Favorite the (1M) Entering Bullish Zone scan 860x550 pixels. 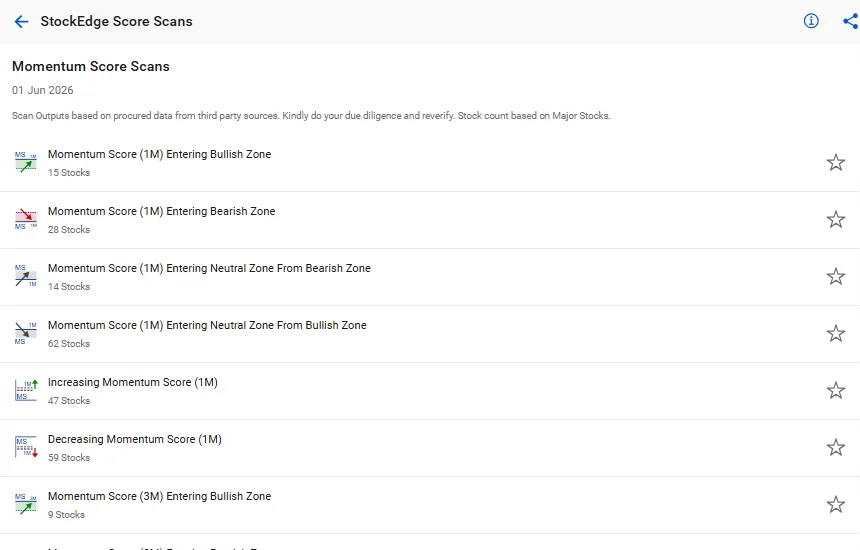pos(835,162)
